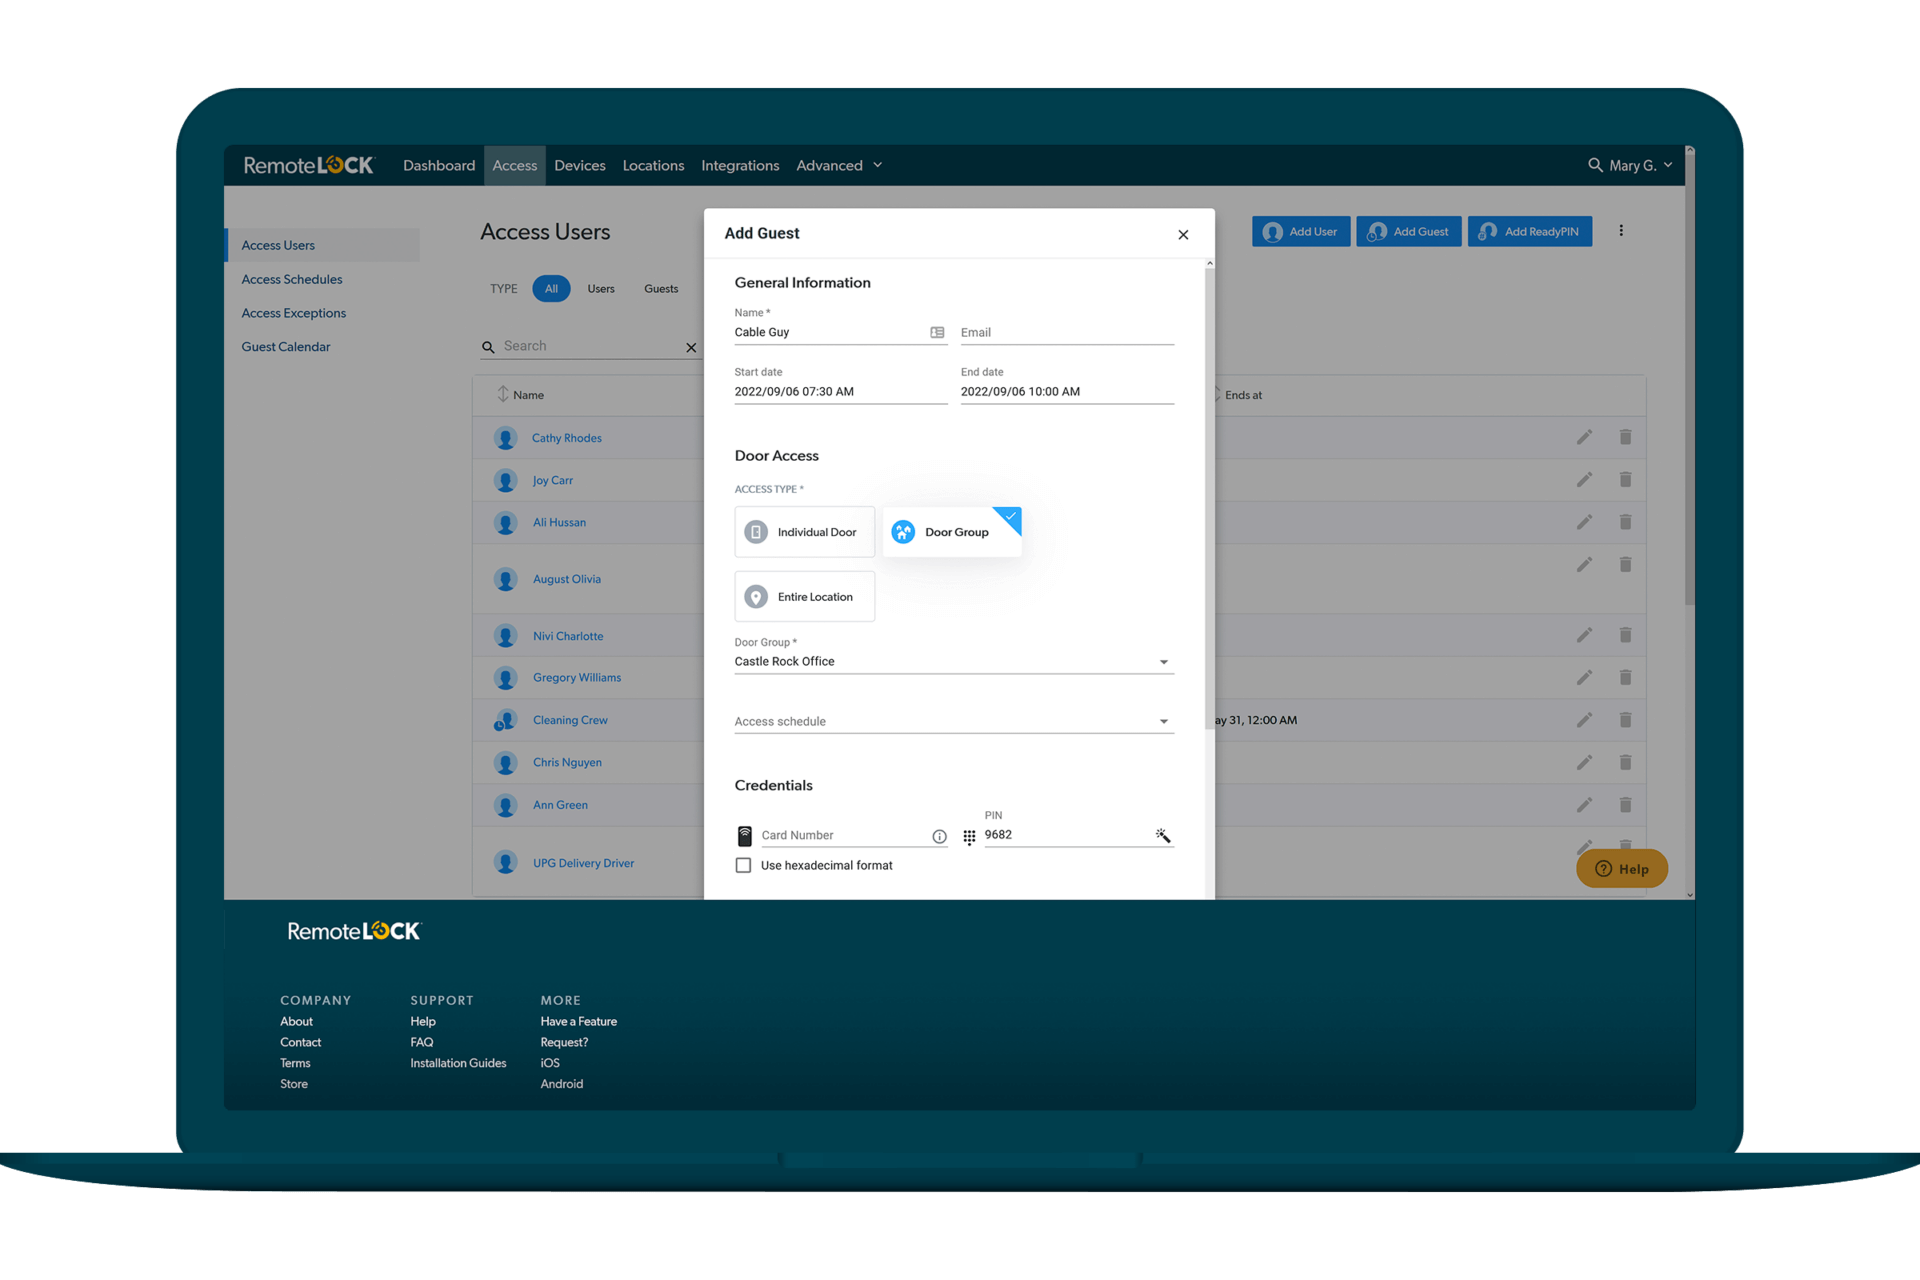This screenshot has height=1280, width=1920.
Task: Open the Advanced menu dropdown
Action: (839, 165)
